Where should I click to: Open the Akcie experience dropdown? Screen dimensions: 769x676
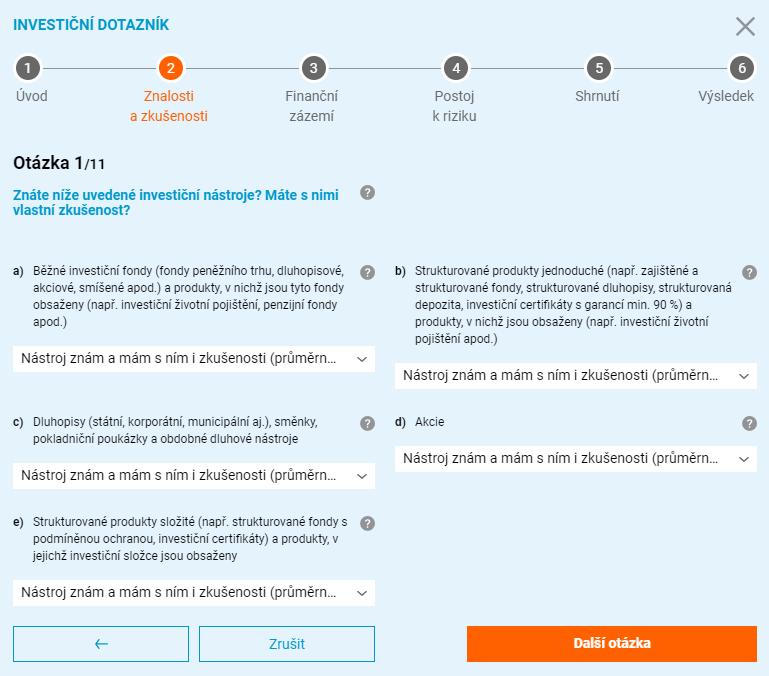(x=576, y=459)
